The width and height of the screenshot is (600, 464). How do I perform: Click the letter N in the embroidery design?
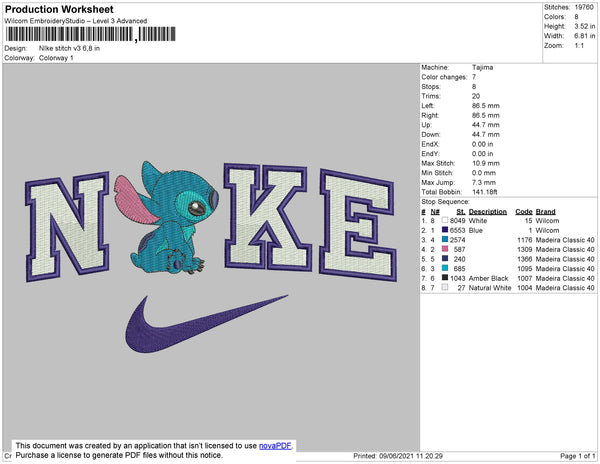click(x=67, y=226)
